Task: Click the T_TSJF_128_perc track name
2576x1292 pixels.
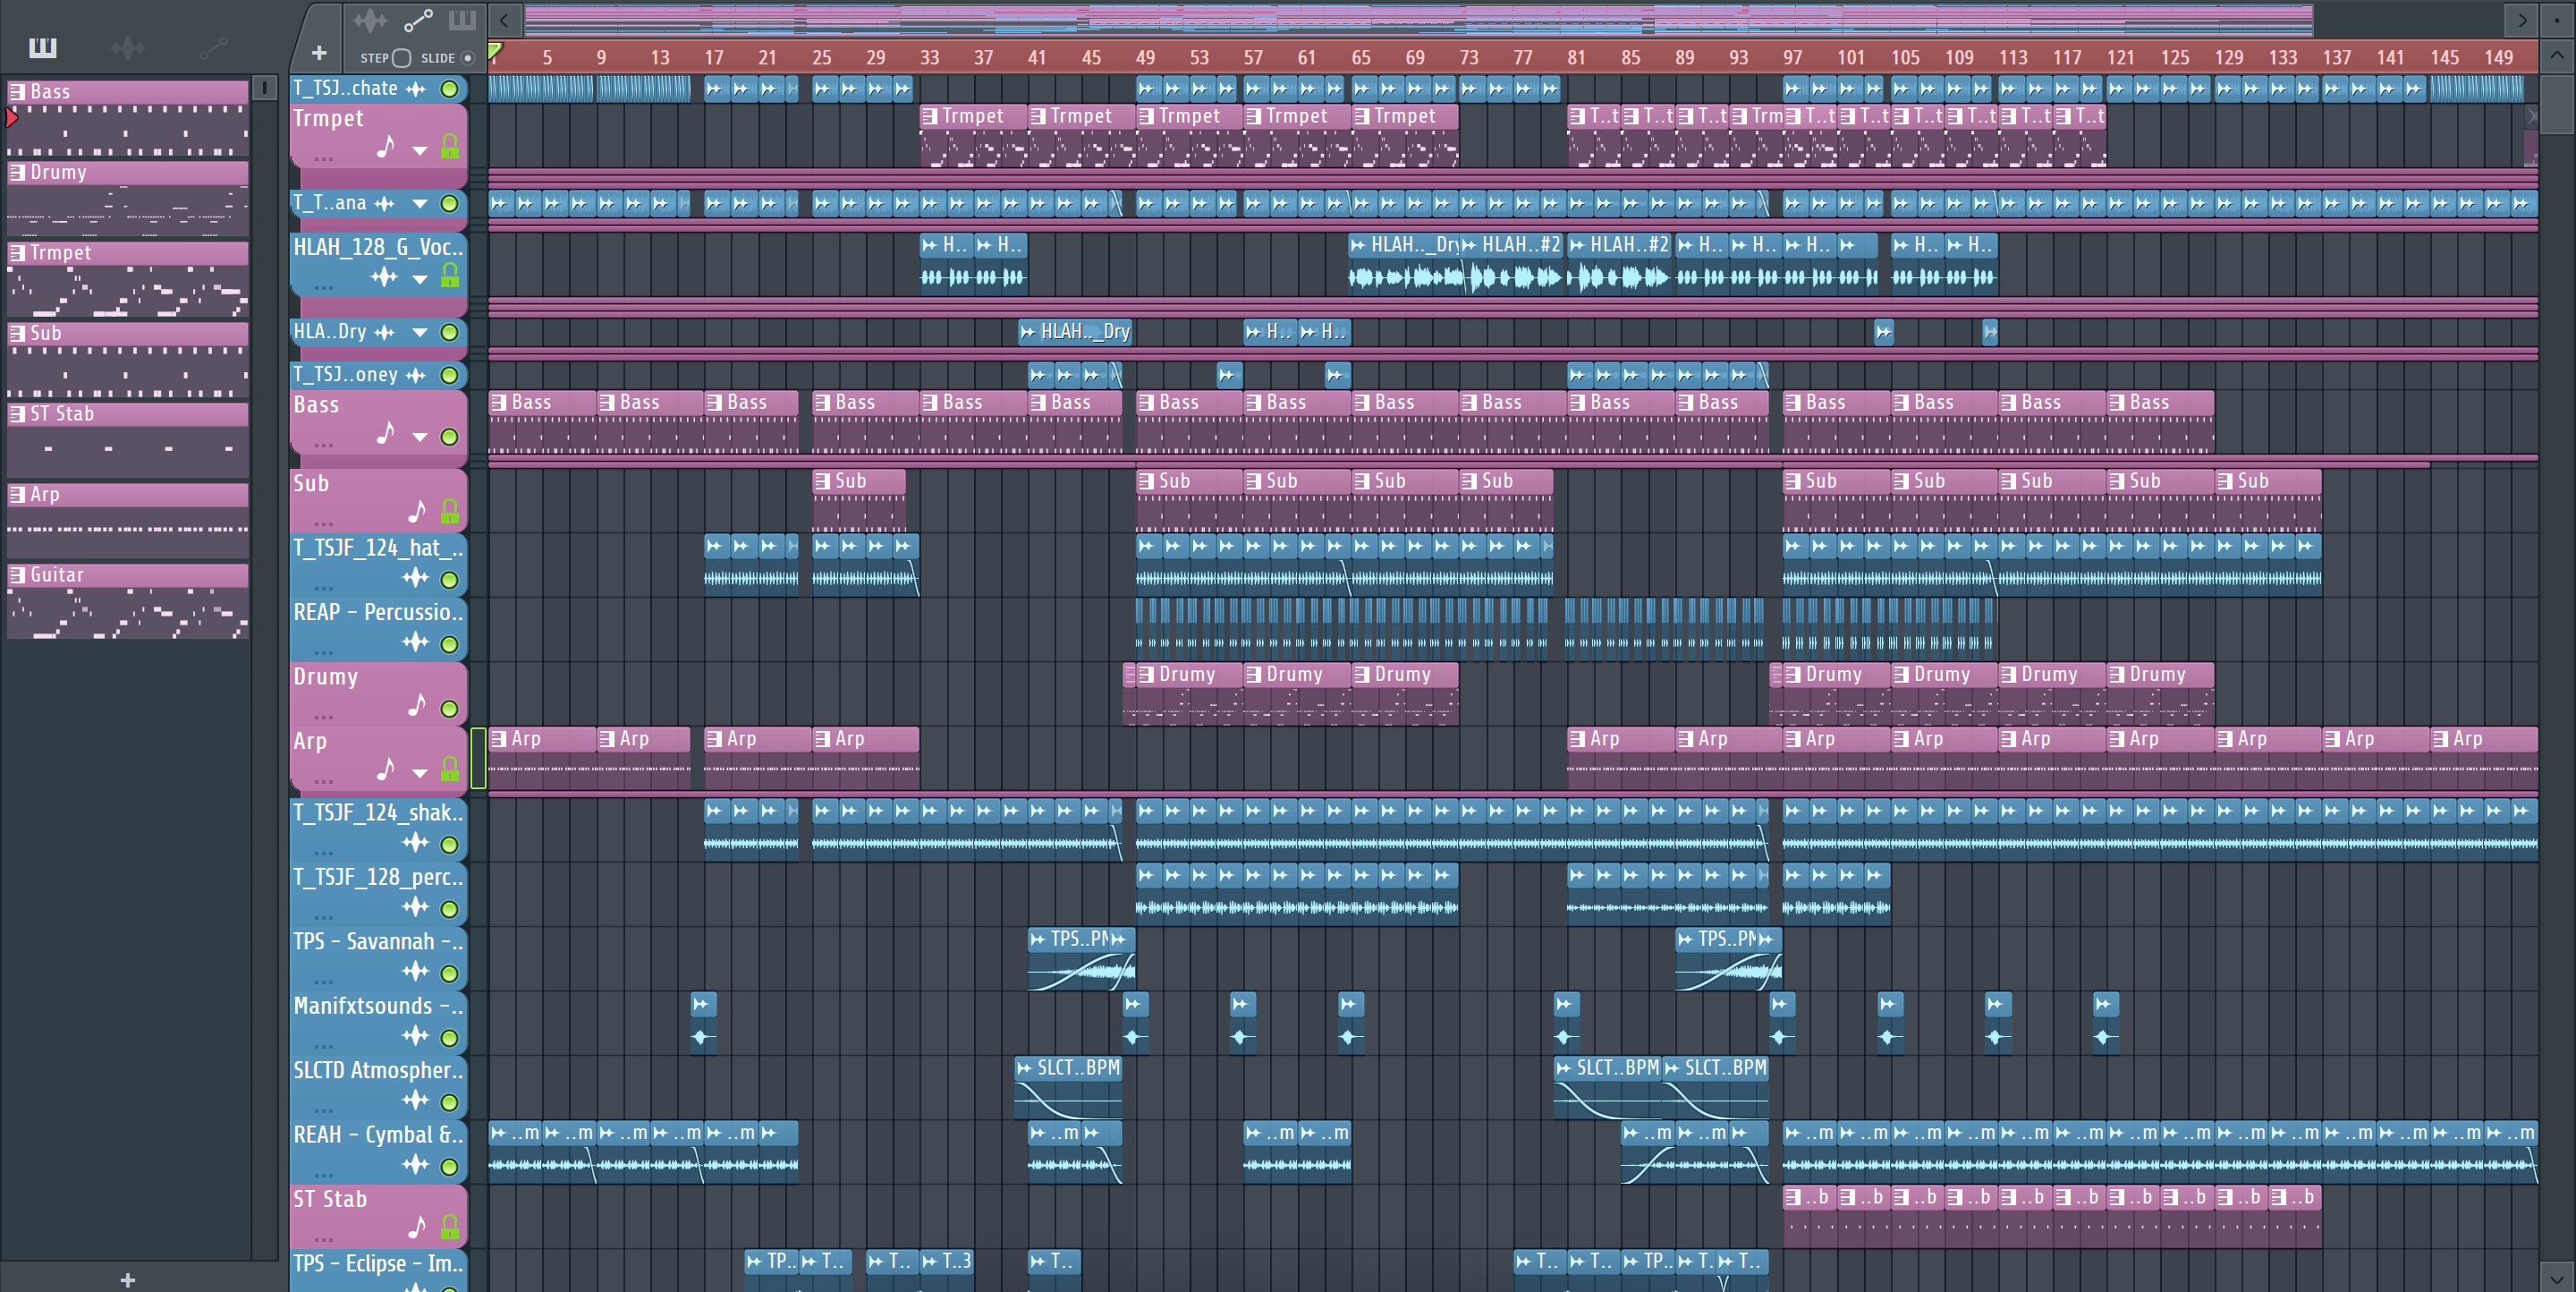Action: (x=378, y=877)
